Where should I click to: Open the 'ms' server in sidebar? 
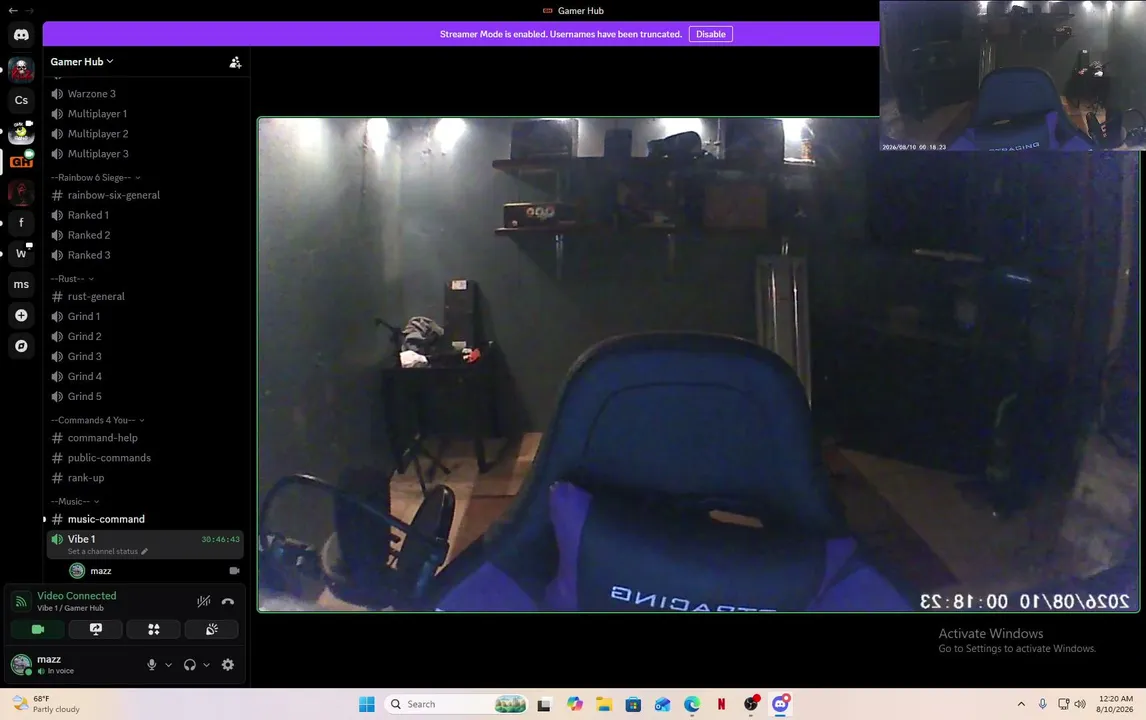coord(21,284)
